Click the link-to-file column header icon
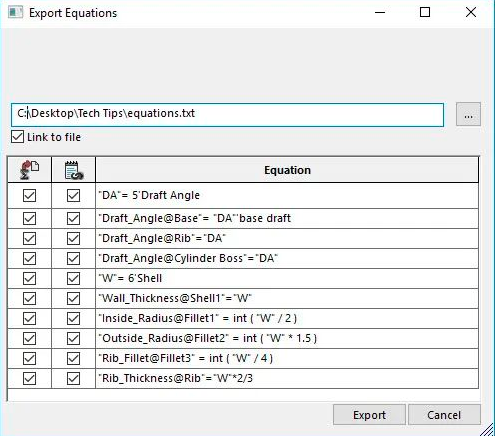Viewport: 495px width, 436px height. click(x=74, y=170)
